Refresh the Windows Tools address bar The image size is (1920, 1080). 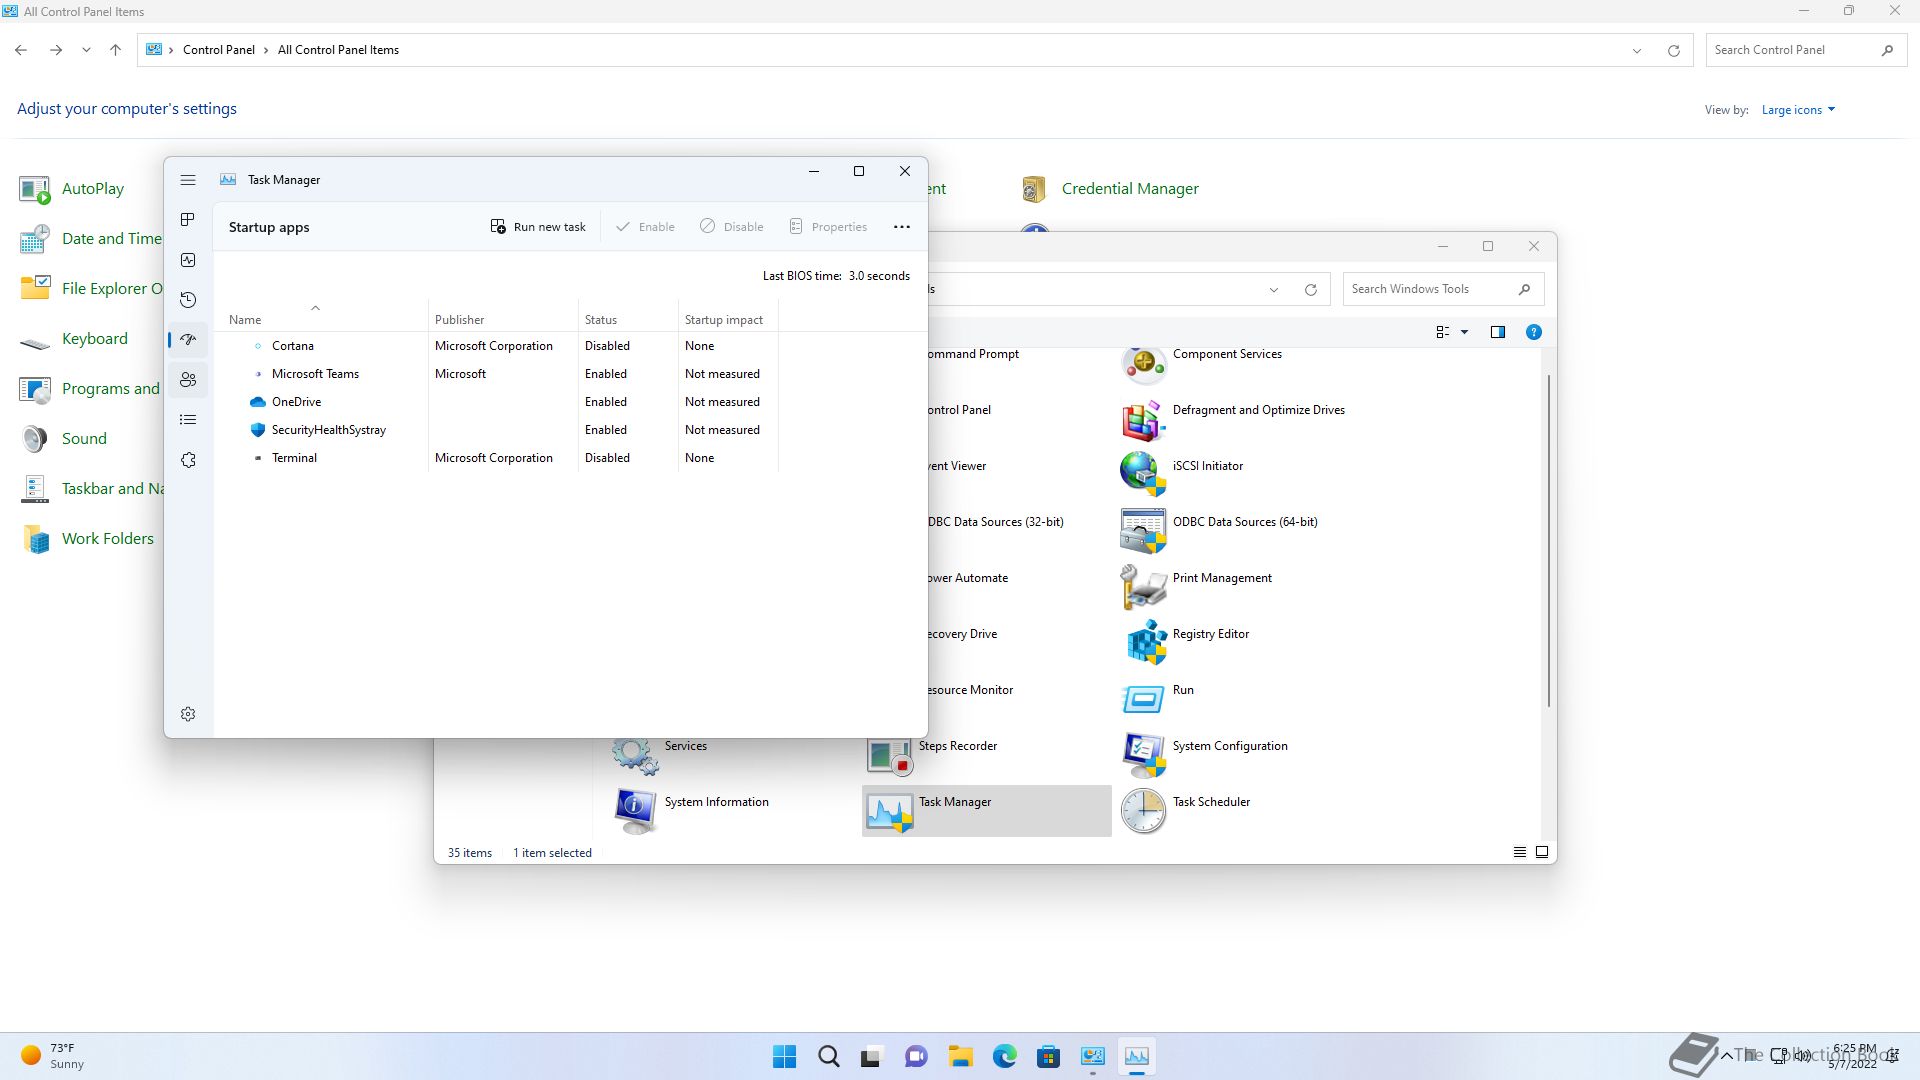coord(1310,289)
